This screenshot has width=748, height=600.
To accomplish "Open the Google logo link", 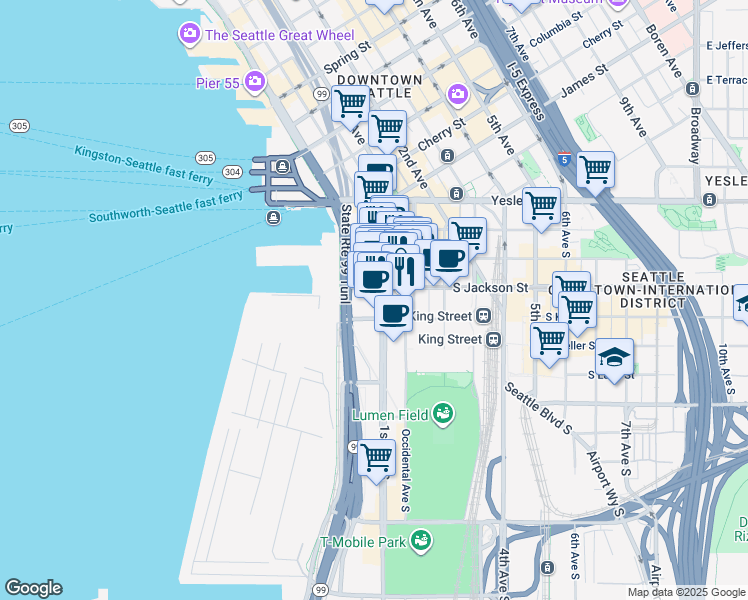I will tap(34, 588).
